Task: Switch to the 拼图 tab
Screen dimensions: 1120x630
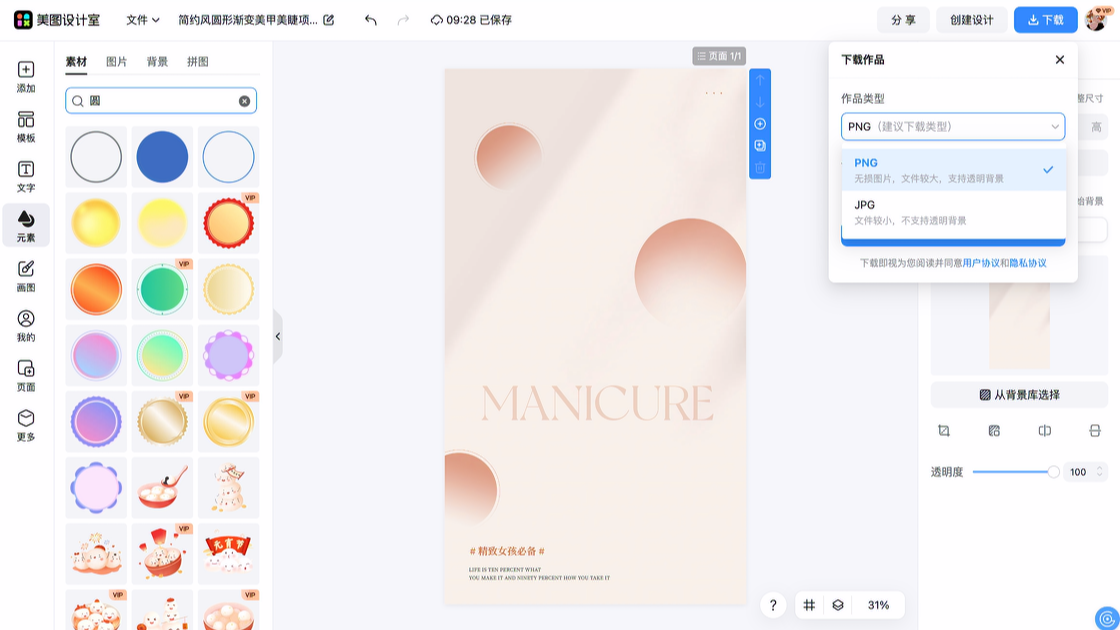Action: tap(198, 62)
